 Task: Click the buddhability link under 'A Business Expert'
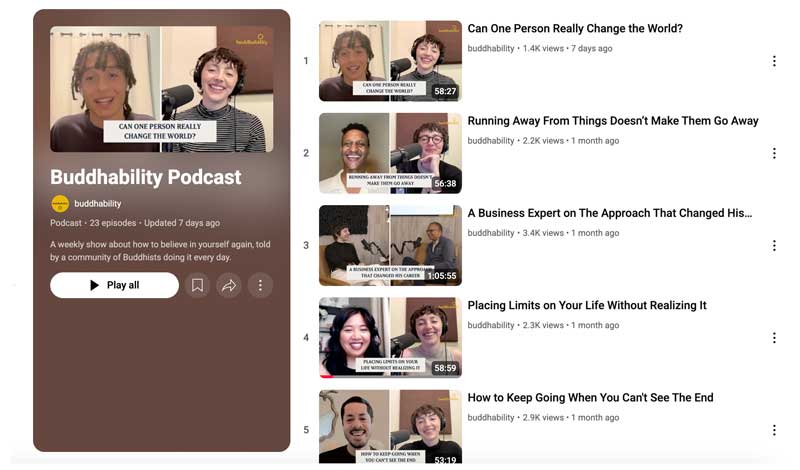tap(491, 233)
